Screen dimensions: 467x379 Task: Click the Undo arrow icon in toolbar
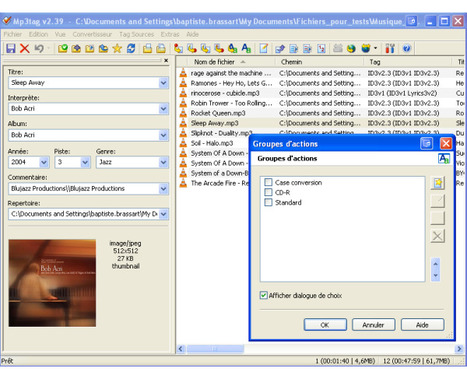[x=39, y=48]
